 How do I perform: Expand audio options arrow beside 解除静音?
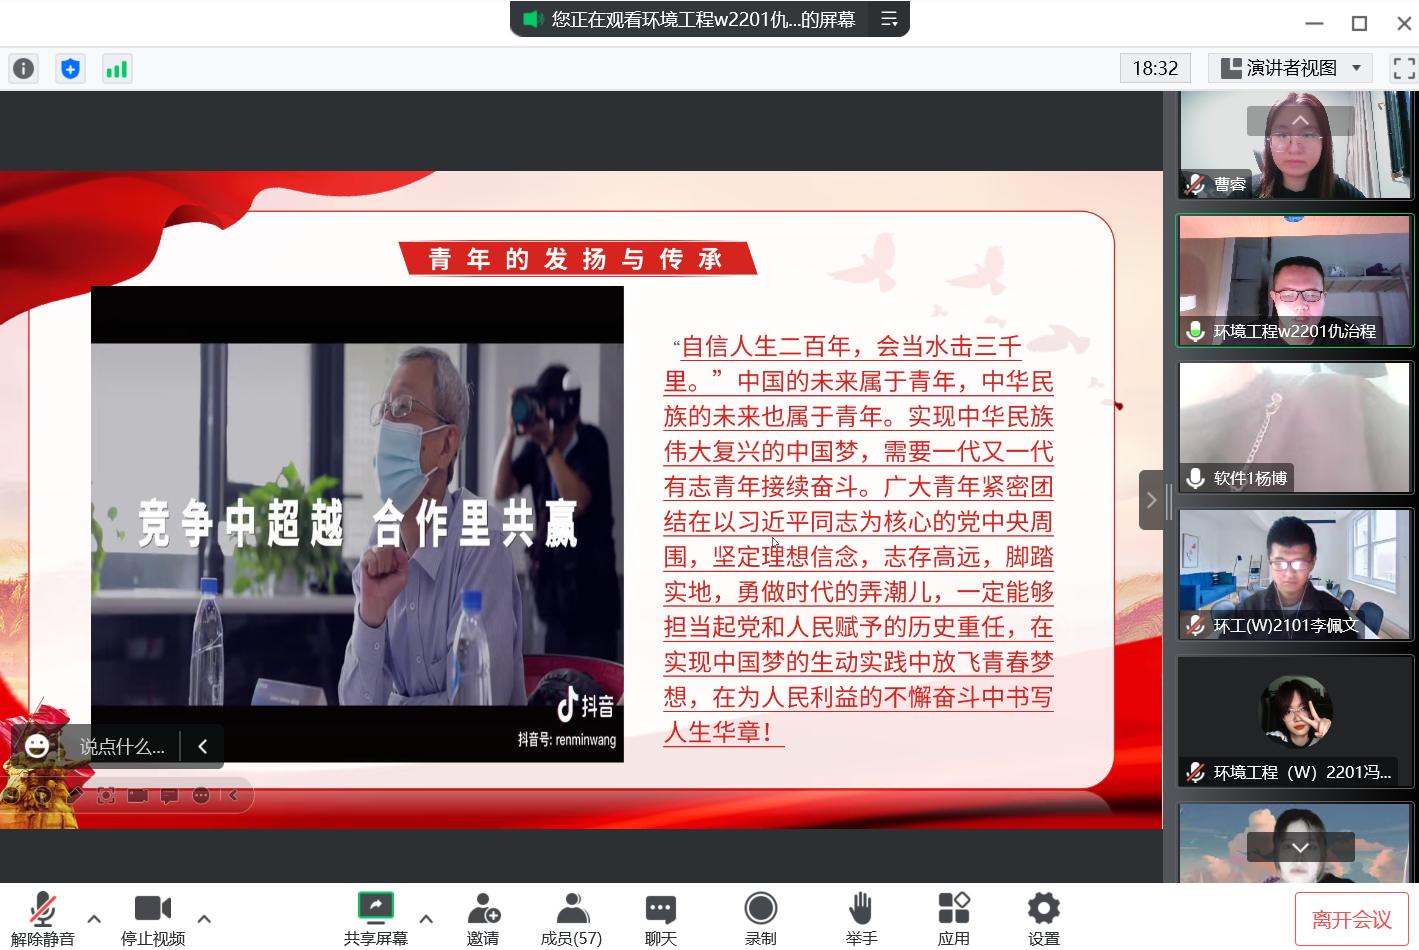click(x=94, y=918)
